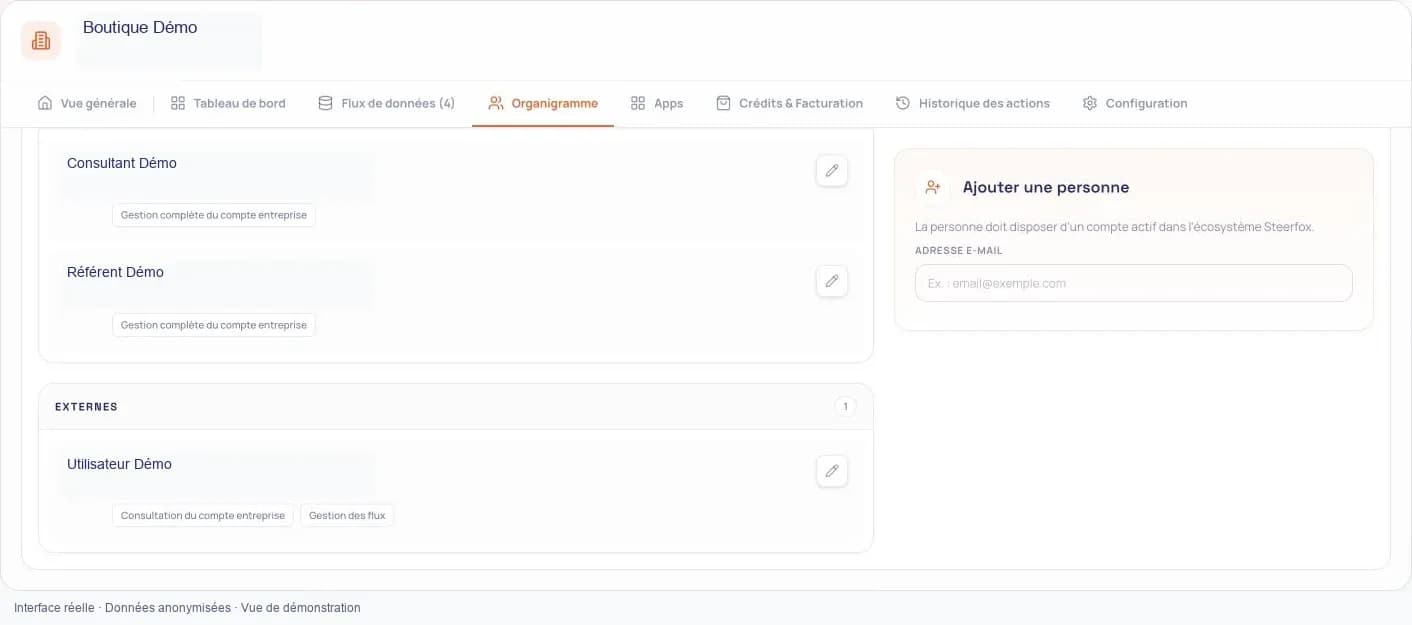
Task: Click Référent Démo's Gestion complète du compte entreprise tag
Action: point(214,325)
